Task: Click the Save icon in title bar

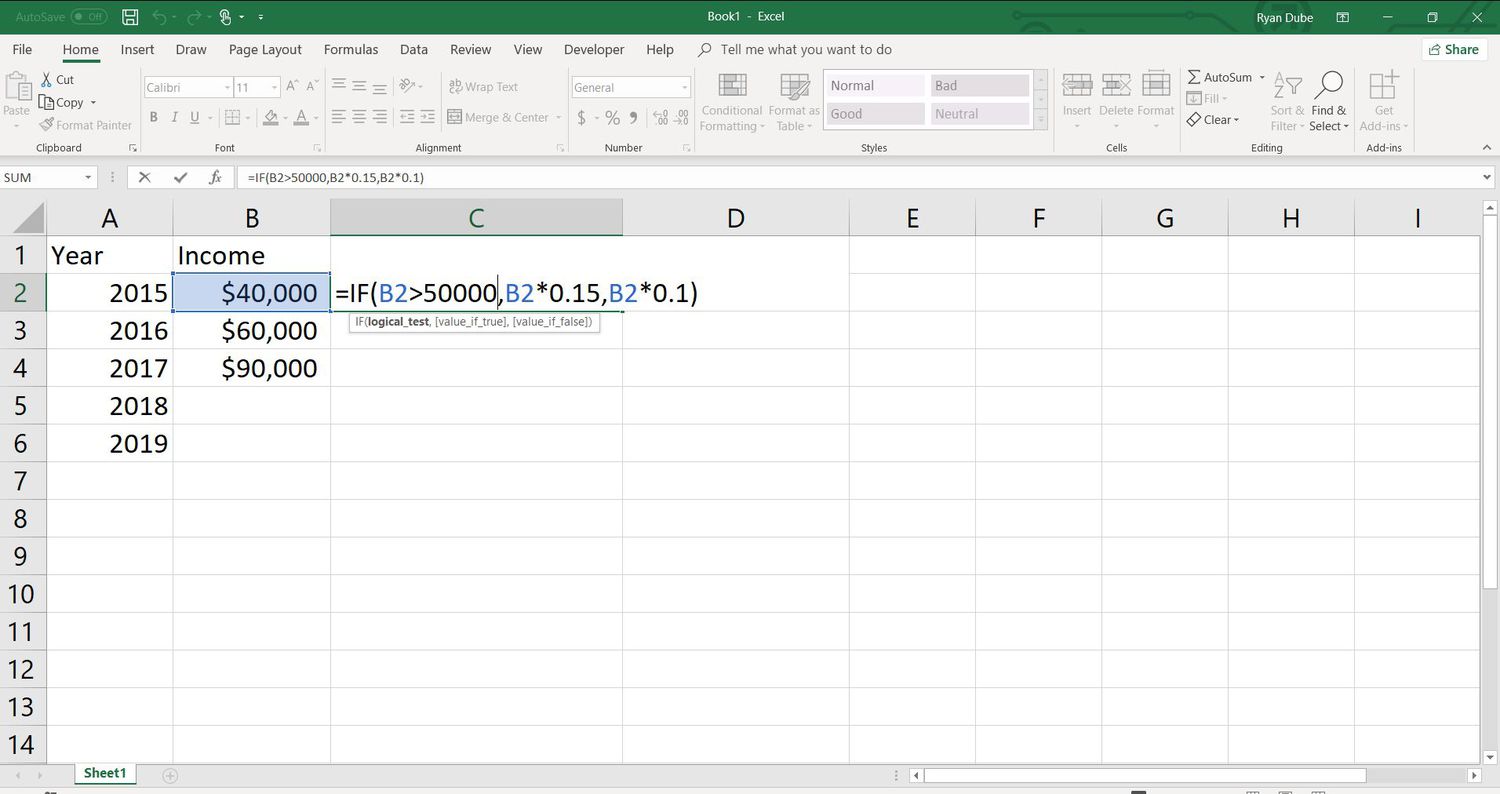Action: point(130,17)
